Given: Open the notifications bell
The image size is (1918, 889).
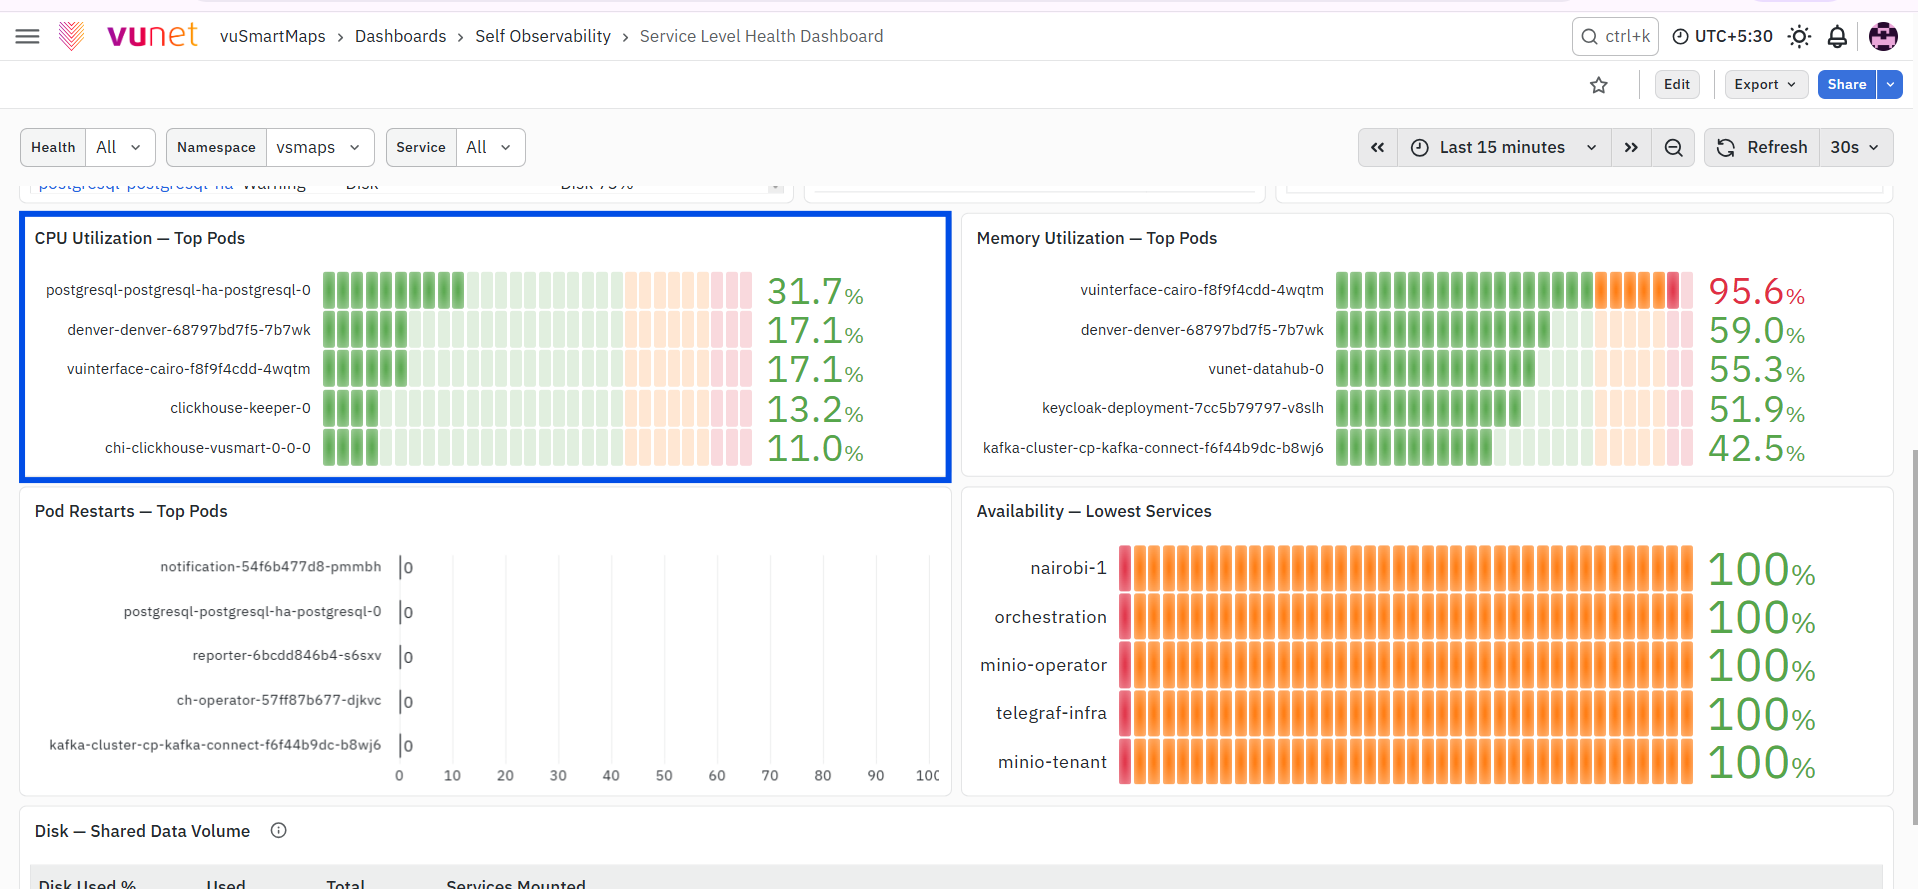Looking at the screenshot, I should (x=1837, y=37).
